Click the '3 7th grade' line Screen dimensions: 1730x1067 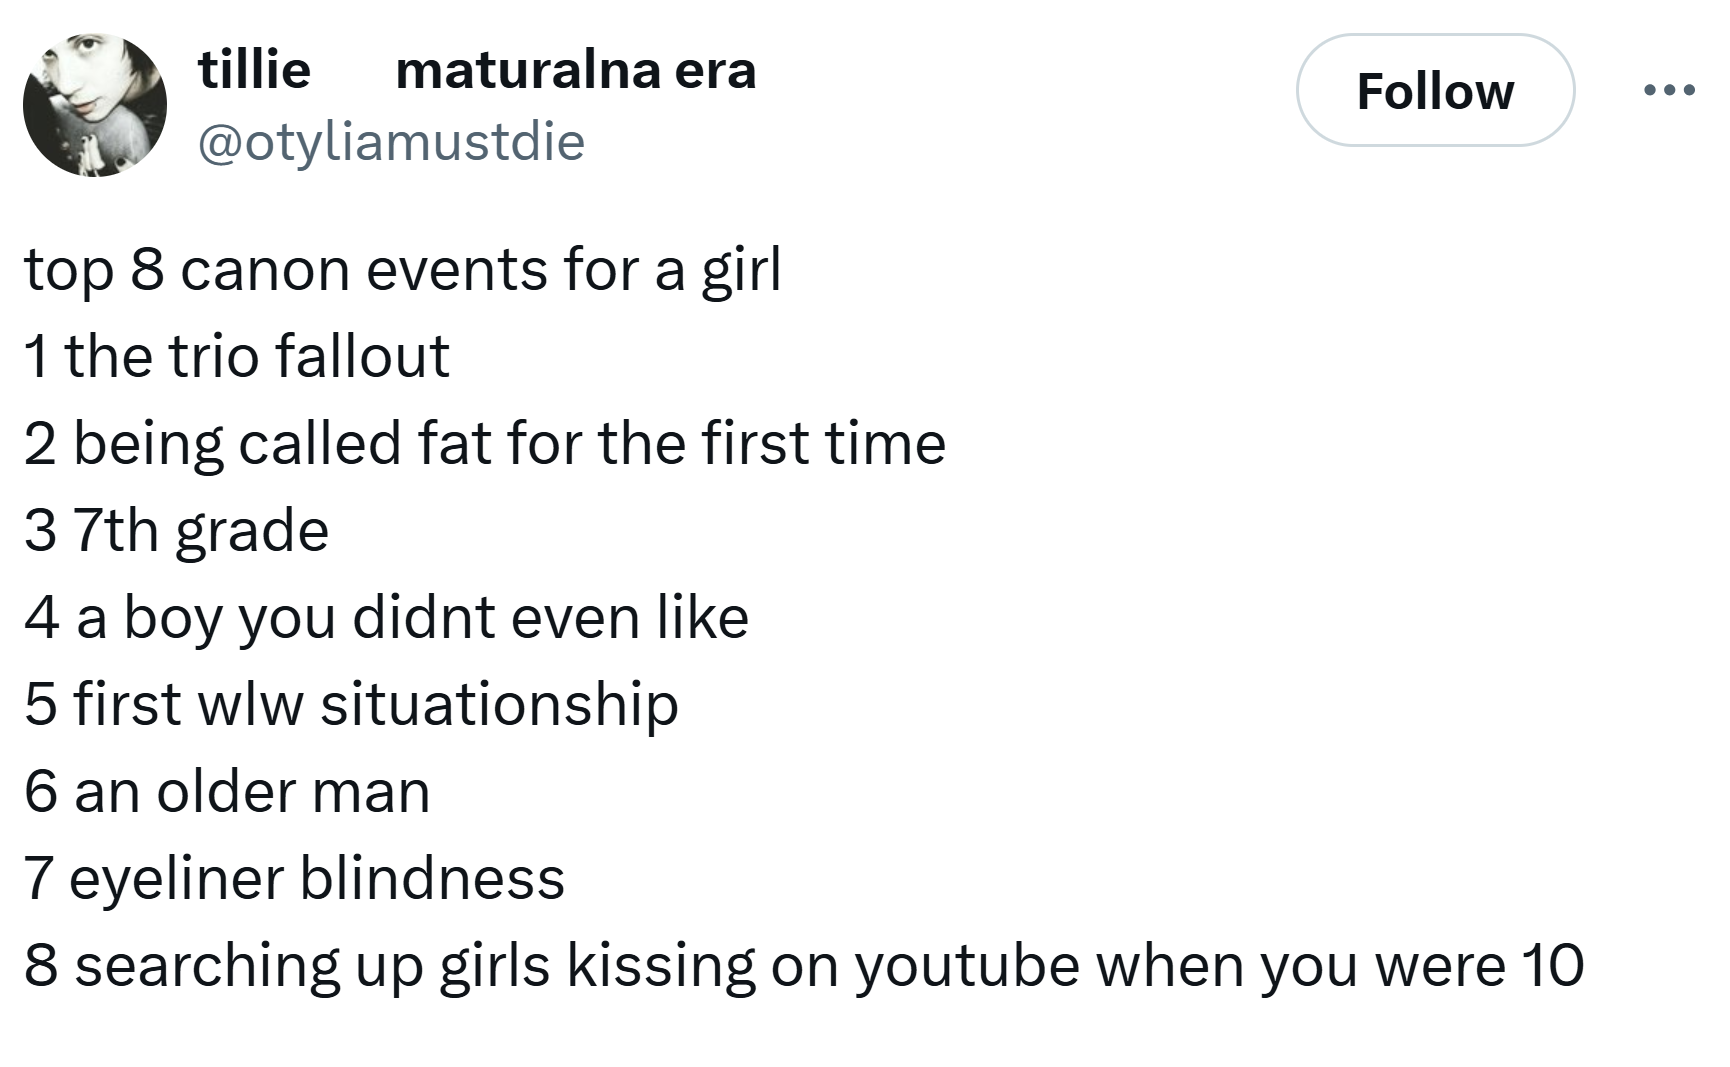tap(177, 530)
